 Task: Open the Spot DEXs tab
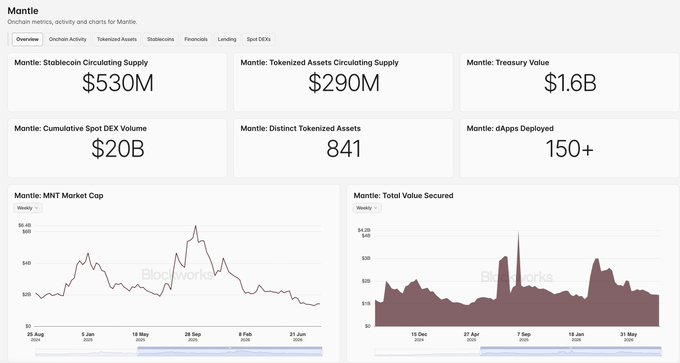(x=258, y=39)
